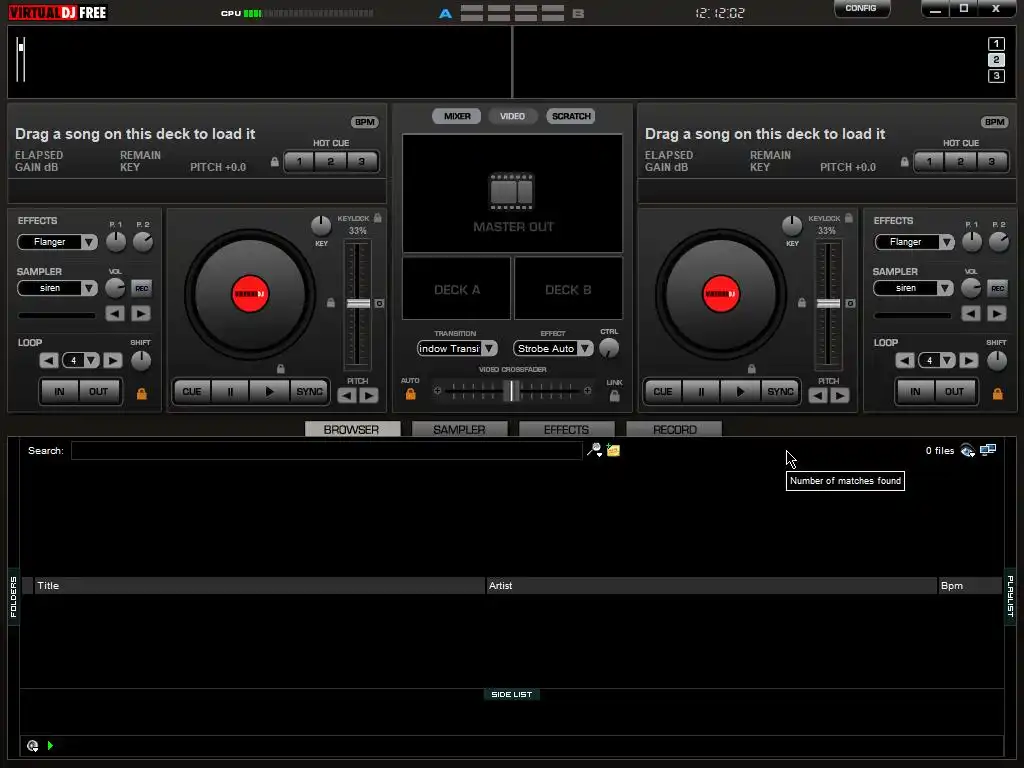Toggle right deck loop orange lock
1024x768 pixels.
click(x=997, y=393)
